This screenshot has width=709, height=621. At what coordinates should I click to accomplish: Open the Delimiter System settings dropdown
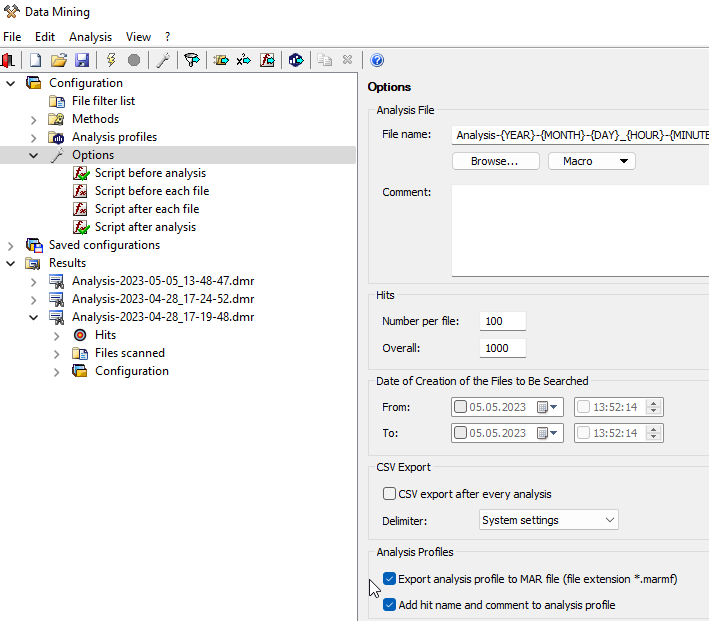548,520
